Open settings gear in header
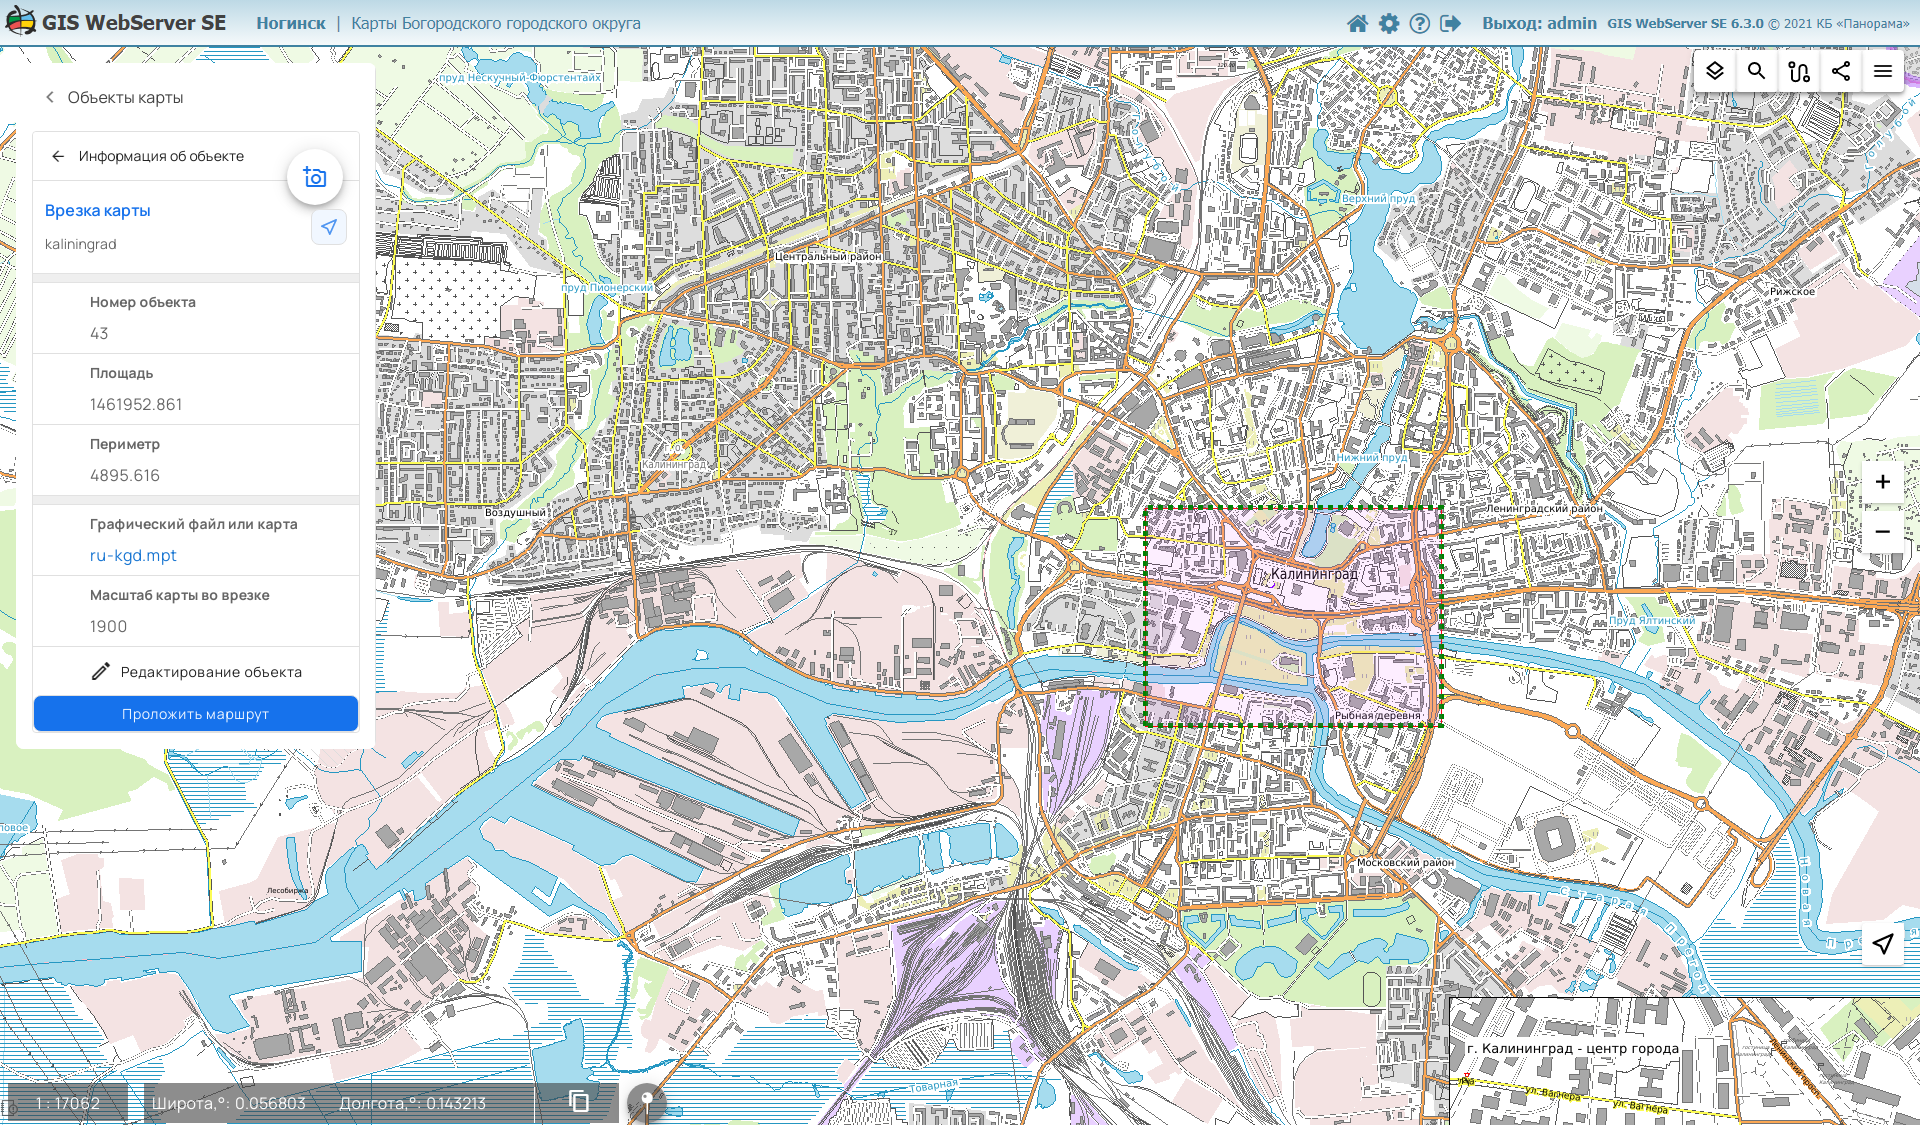The height and width of the screenshot is (1125, 1920). (x=1389, y=23)
